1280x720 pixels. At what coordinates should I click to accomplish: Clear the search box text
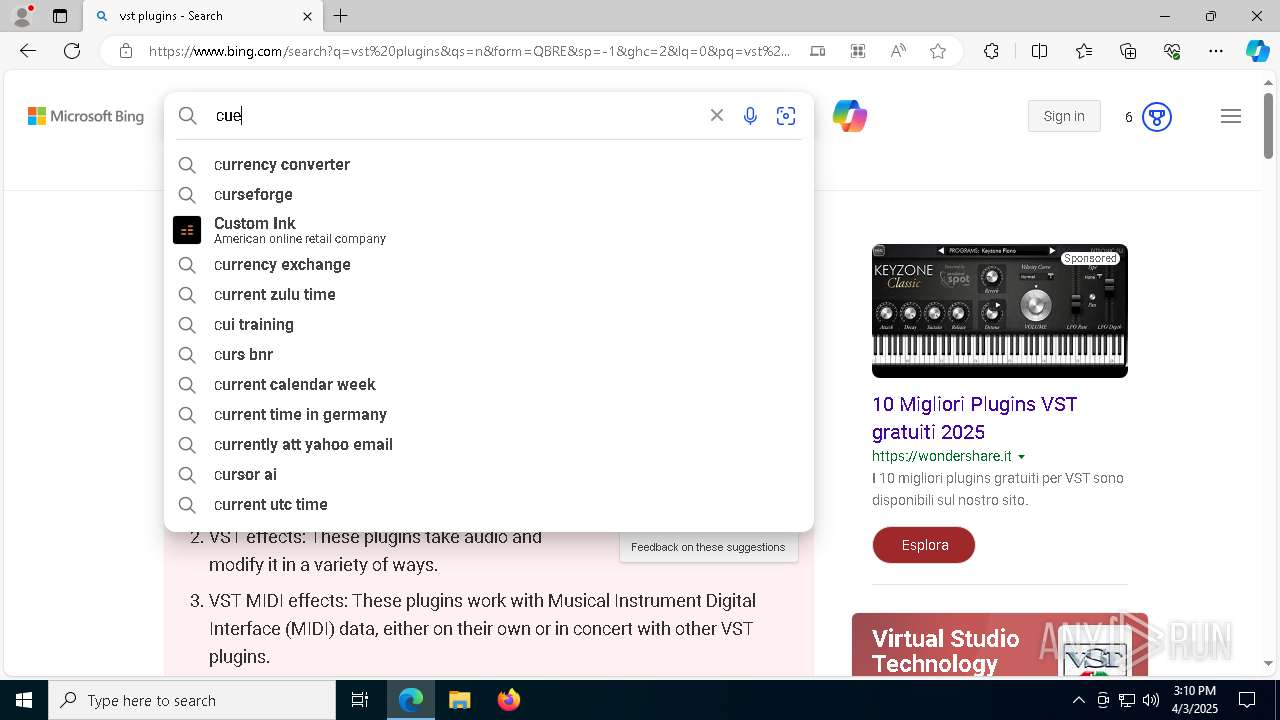[717, 116]
